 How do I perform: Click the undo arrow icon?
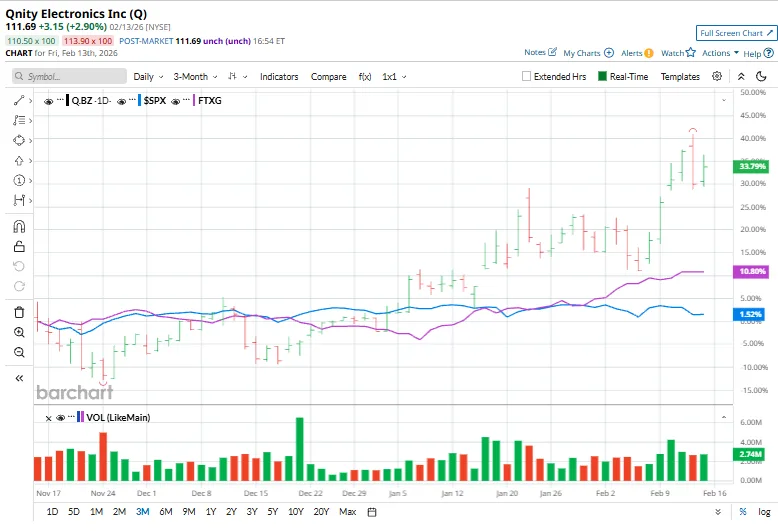pyautogui.click(x=19, y=266)
